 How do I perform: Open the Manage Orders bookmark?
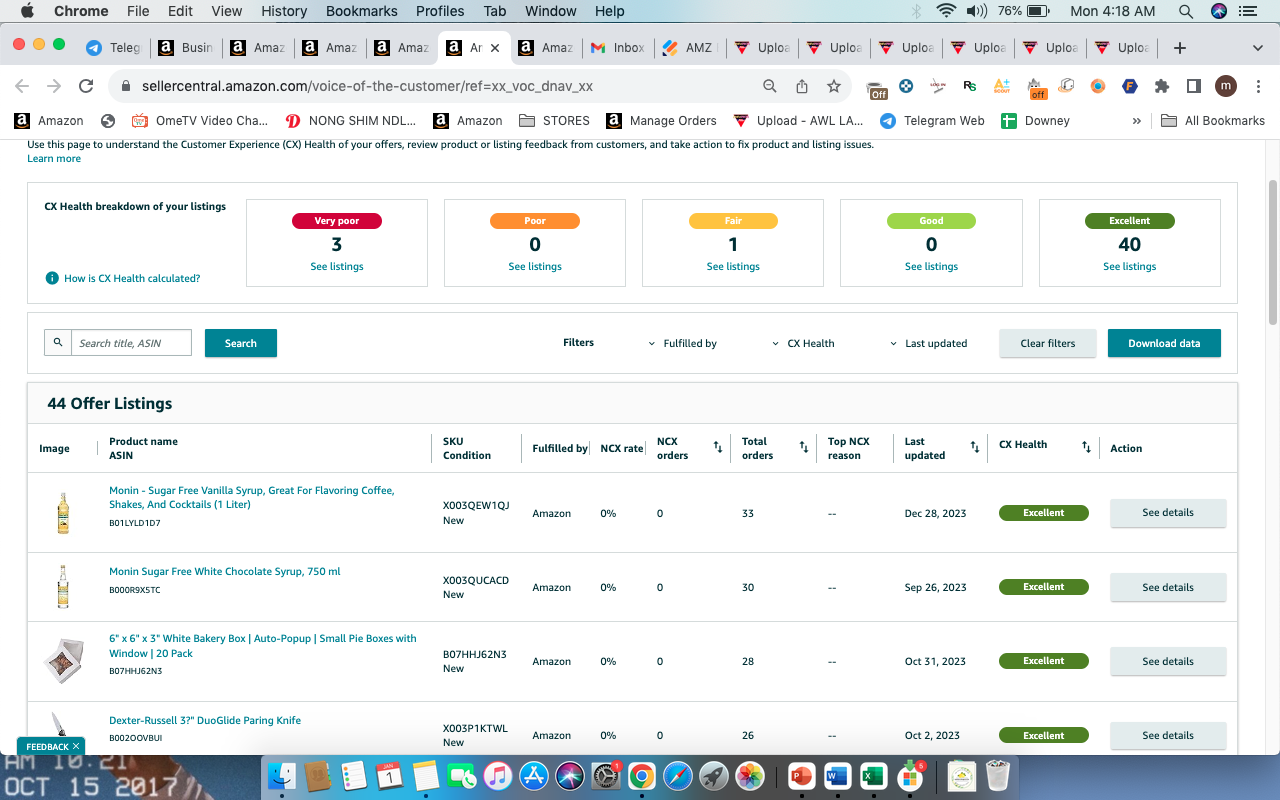(661, 121)
